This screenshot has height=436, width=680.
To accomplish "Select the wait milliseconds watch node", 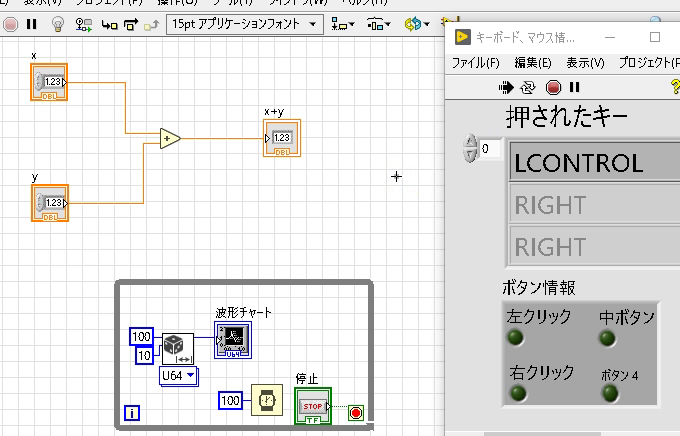I will point(267,400).
